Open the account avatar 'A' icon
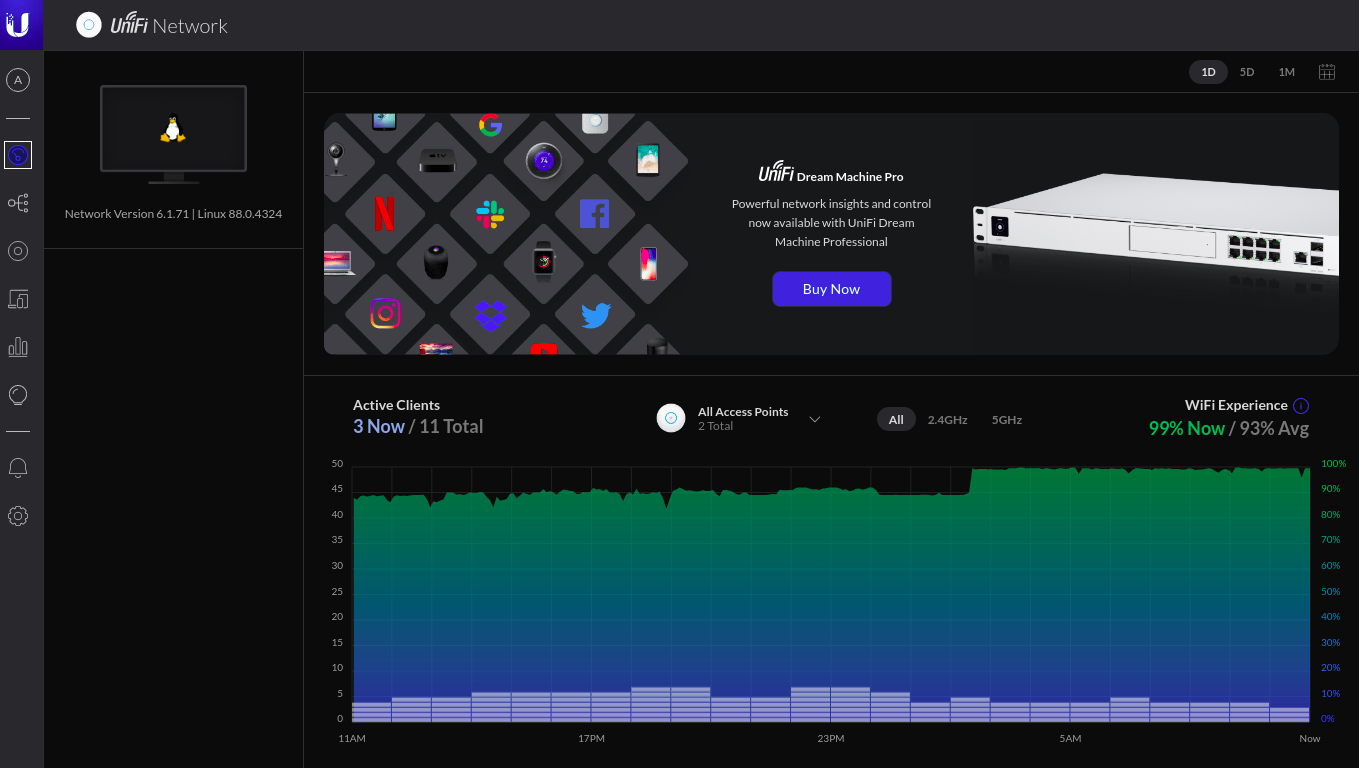The image size is (1359, 768). click(18, 80)
